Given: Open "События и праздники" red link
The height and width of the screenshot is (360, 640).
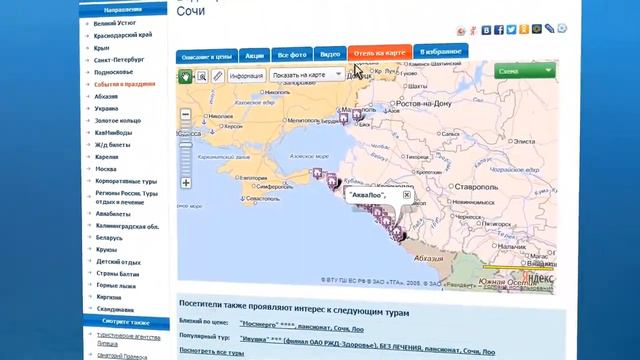Looking at the screenshot, I should click(124, 84).
